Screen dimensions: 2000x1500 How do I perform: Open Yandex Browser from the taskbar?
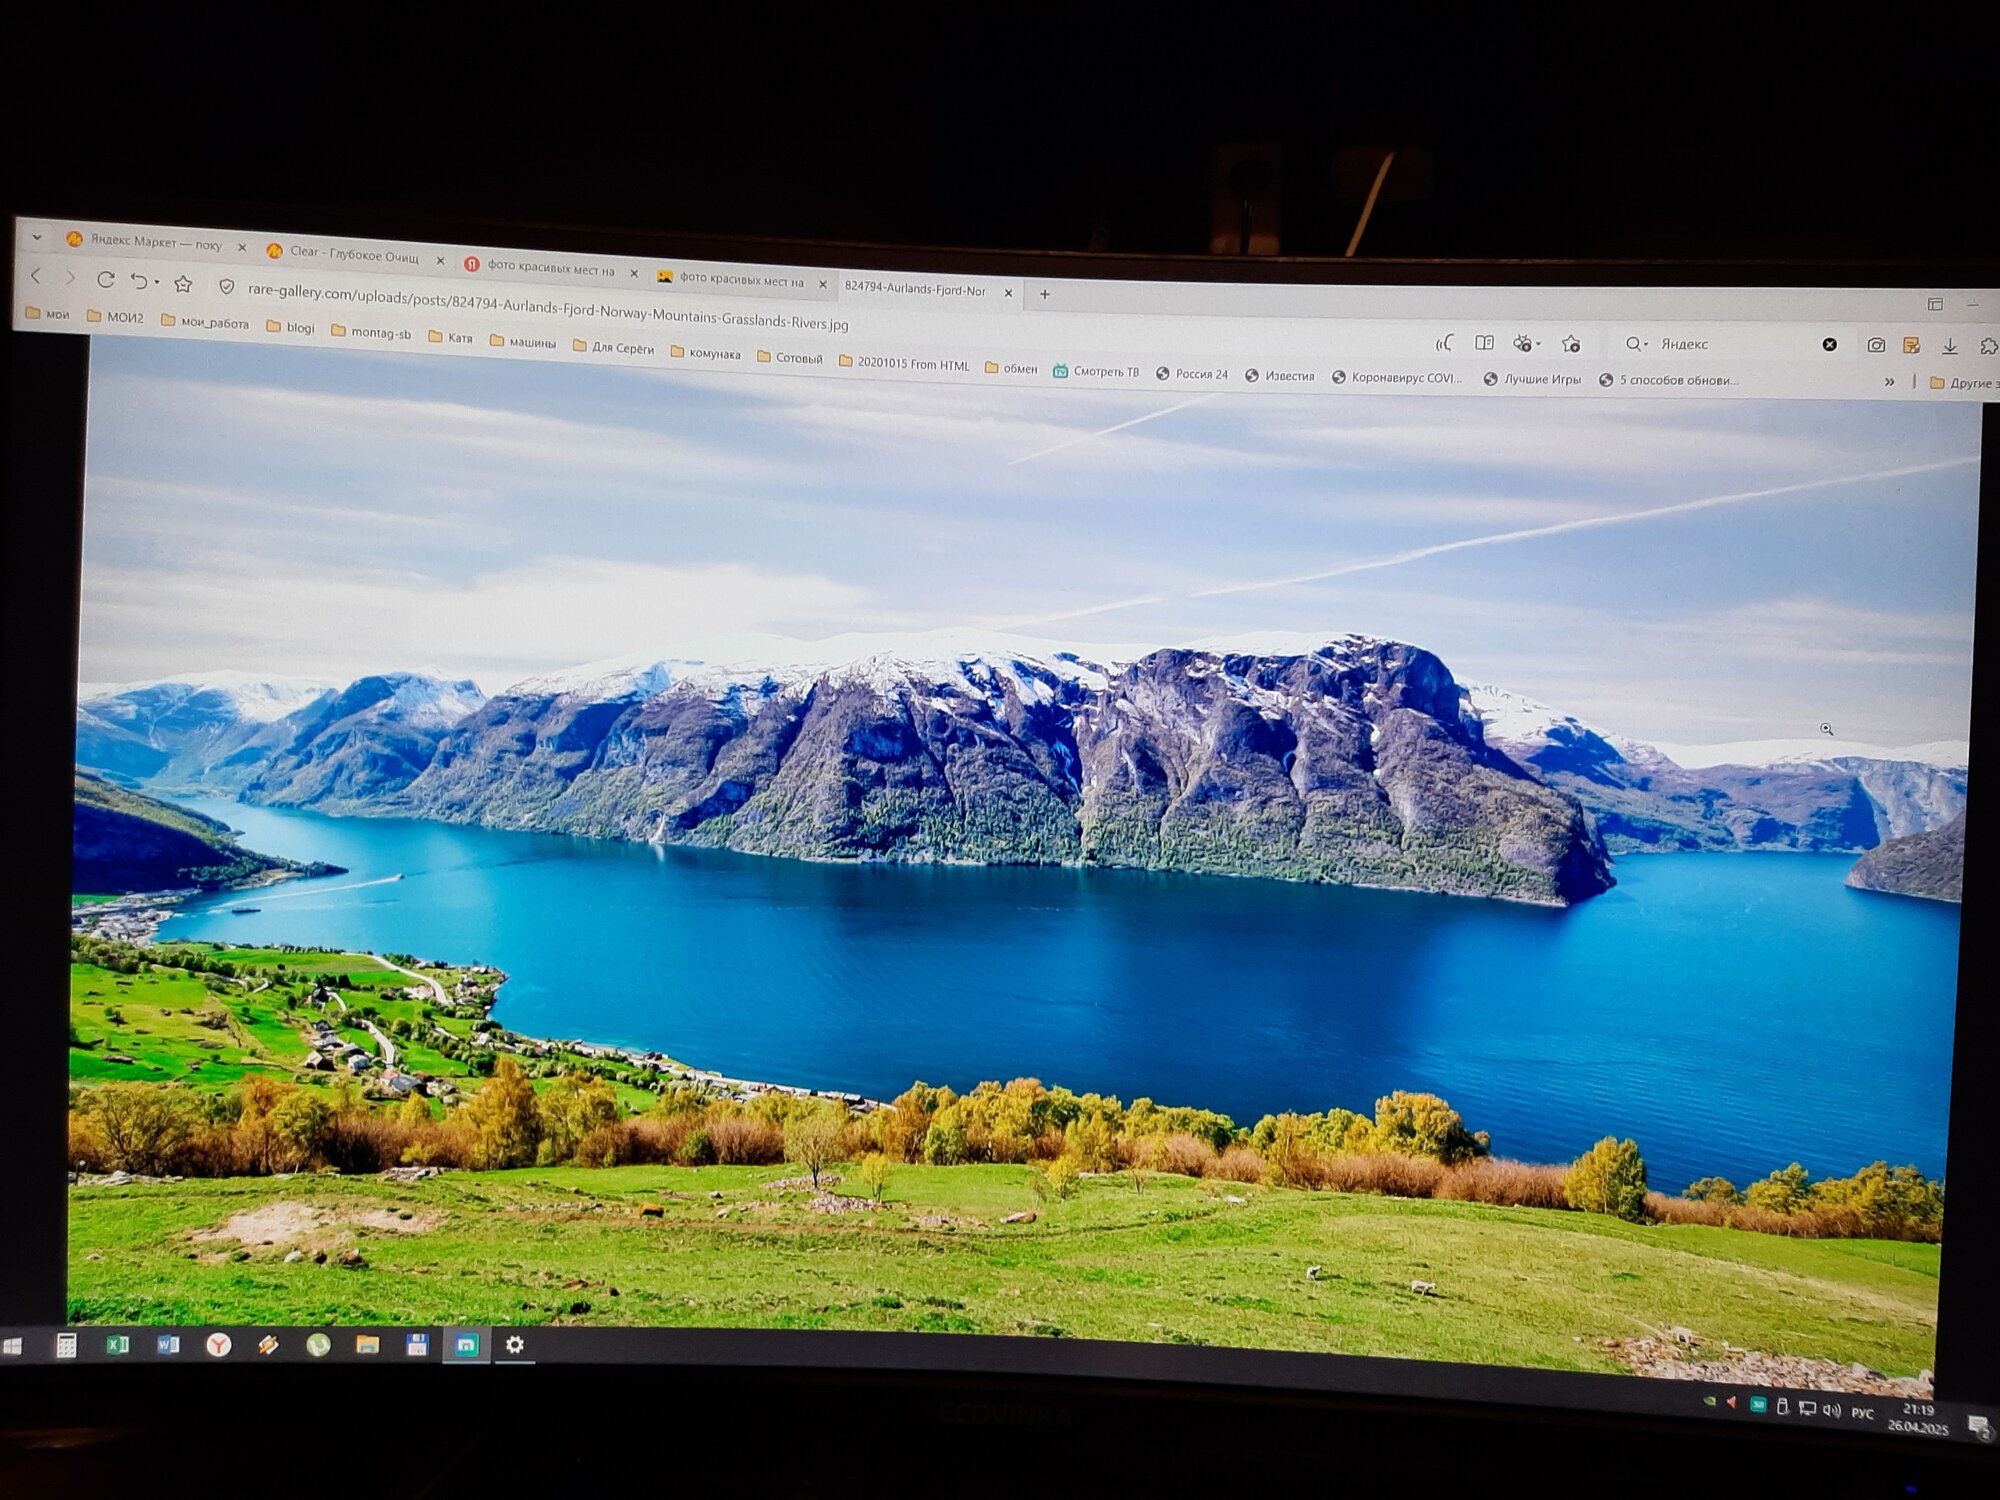click(x=218, y=1345)
